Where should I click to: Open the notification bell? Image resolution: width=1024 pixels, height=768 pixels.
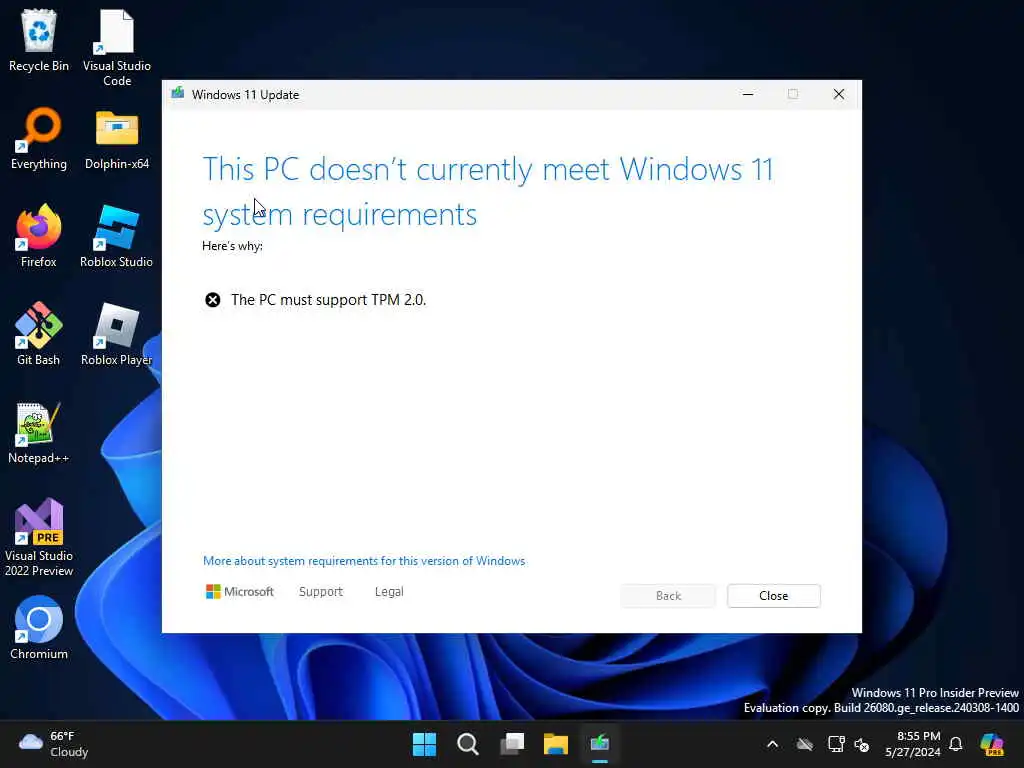point(956,744)
